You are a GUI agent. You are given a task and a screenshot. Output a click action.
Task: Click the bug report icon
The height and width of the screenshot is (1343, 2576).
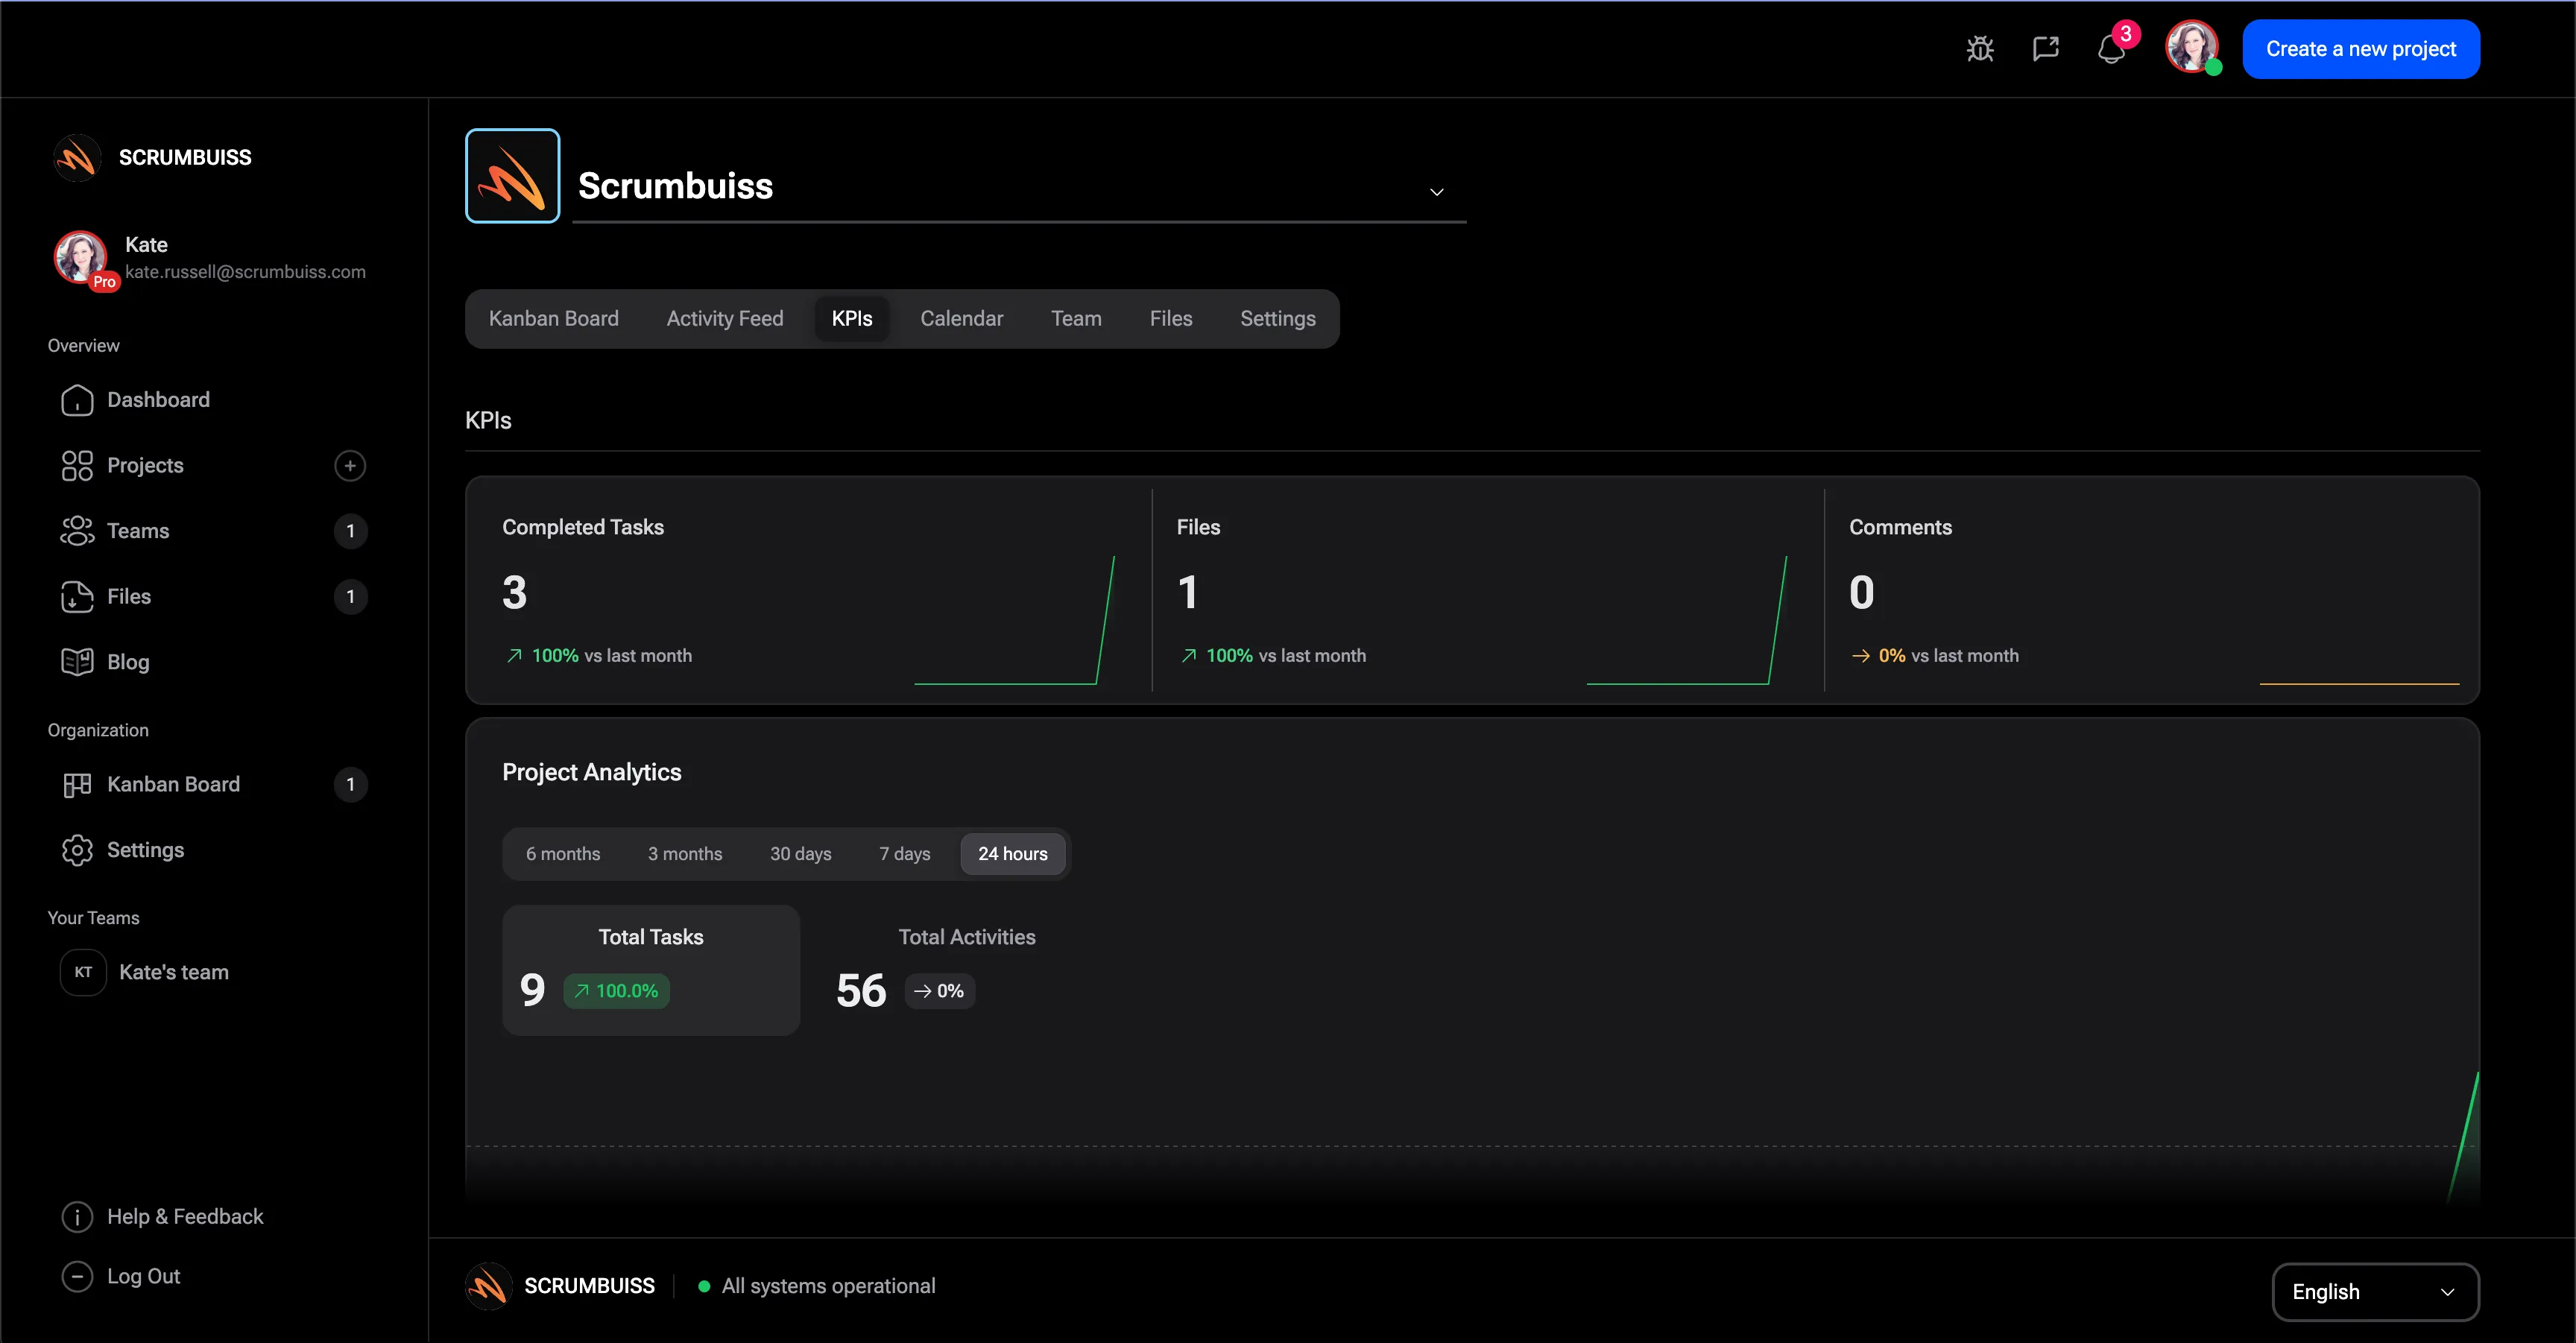click(x=1980, y=49)
